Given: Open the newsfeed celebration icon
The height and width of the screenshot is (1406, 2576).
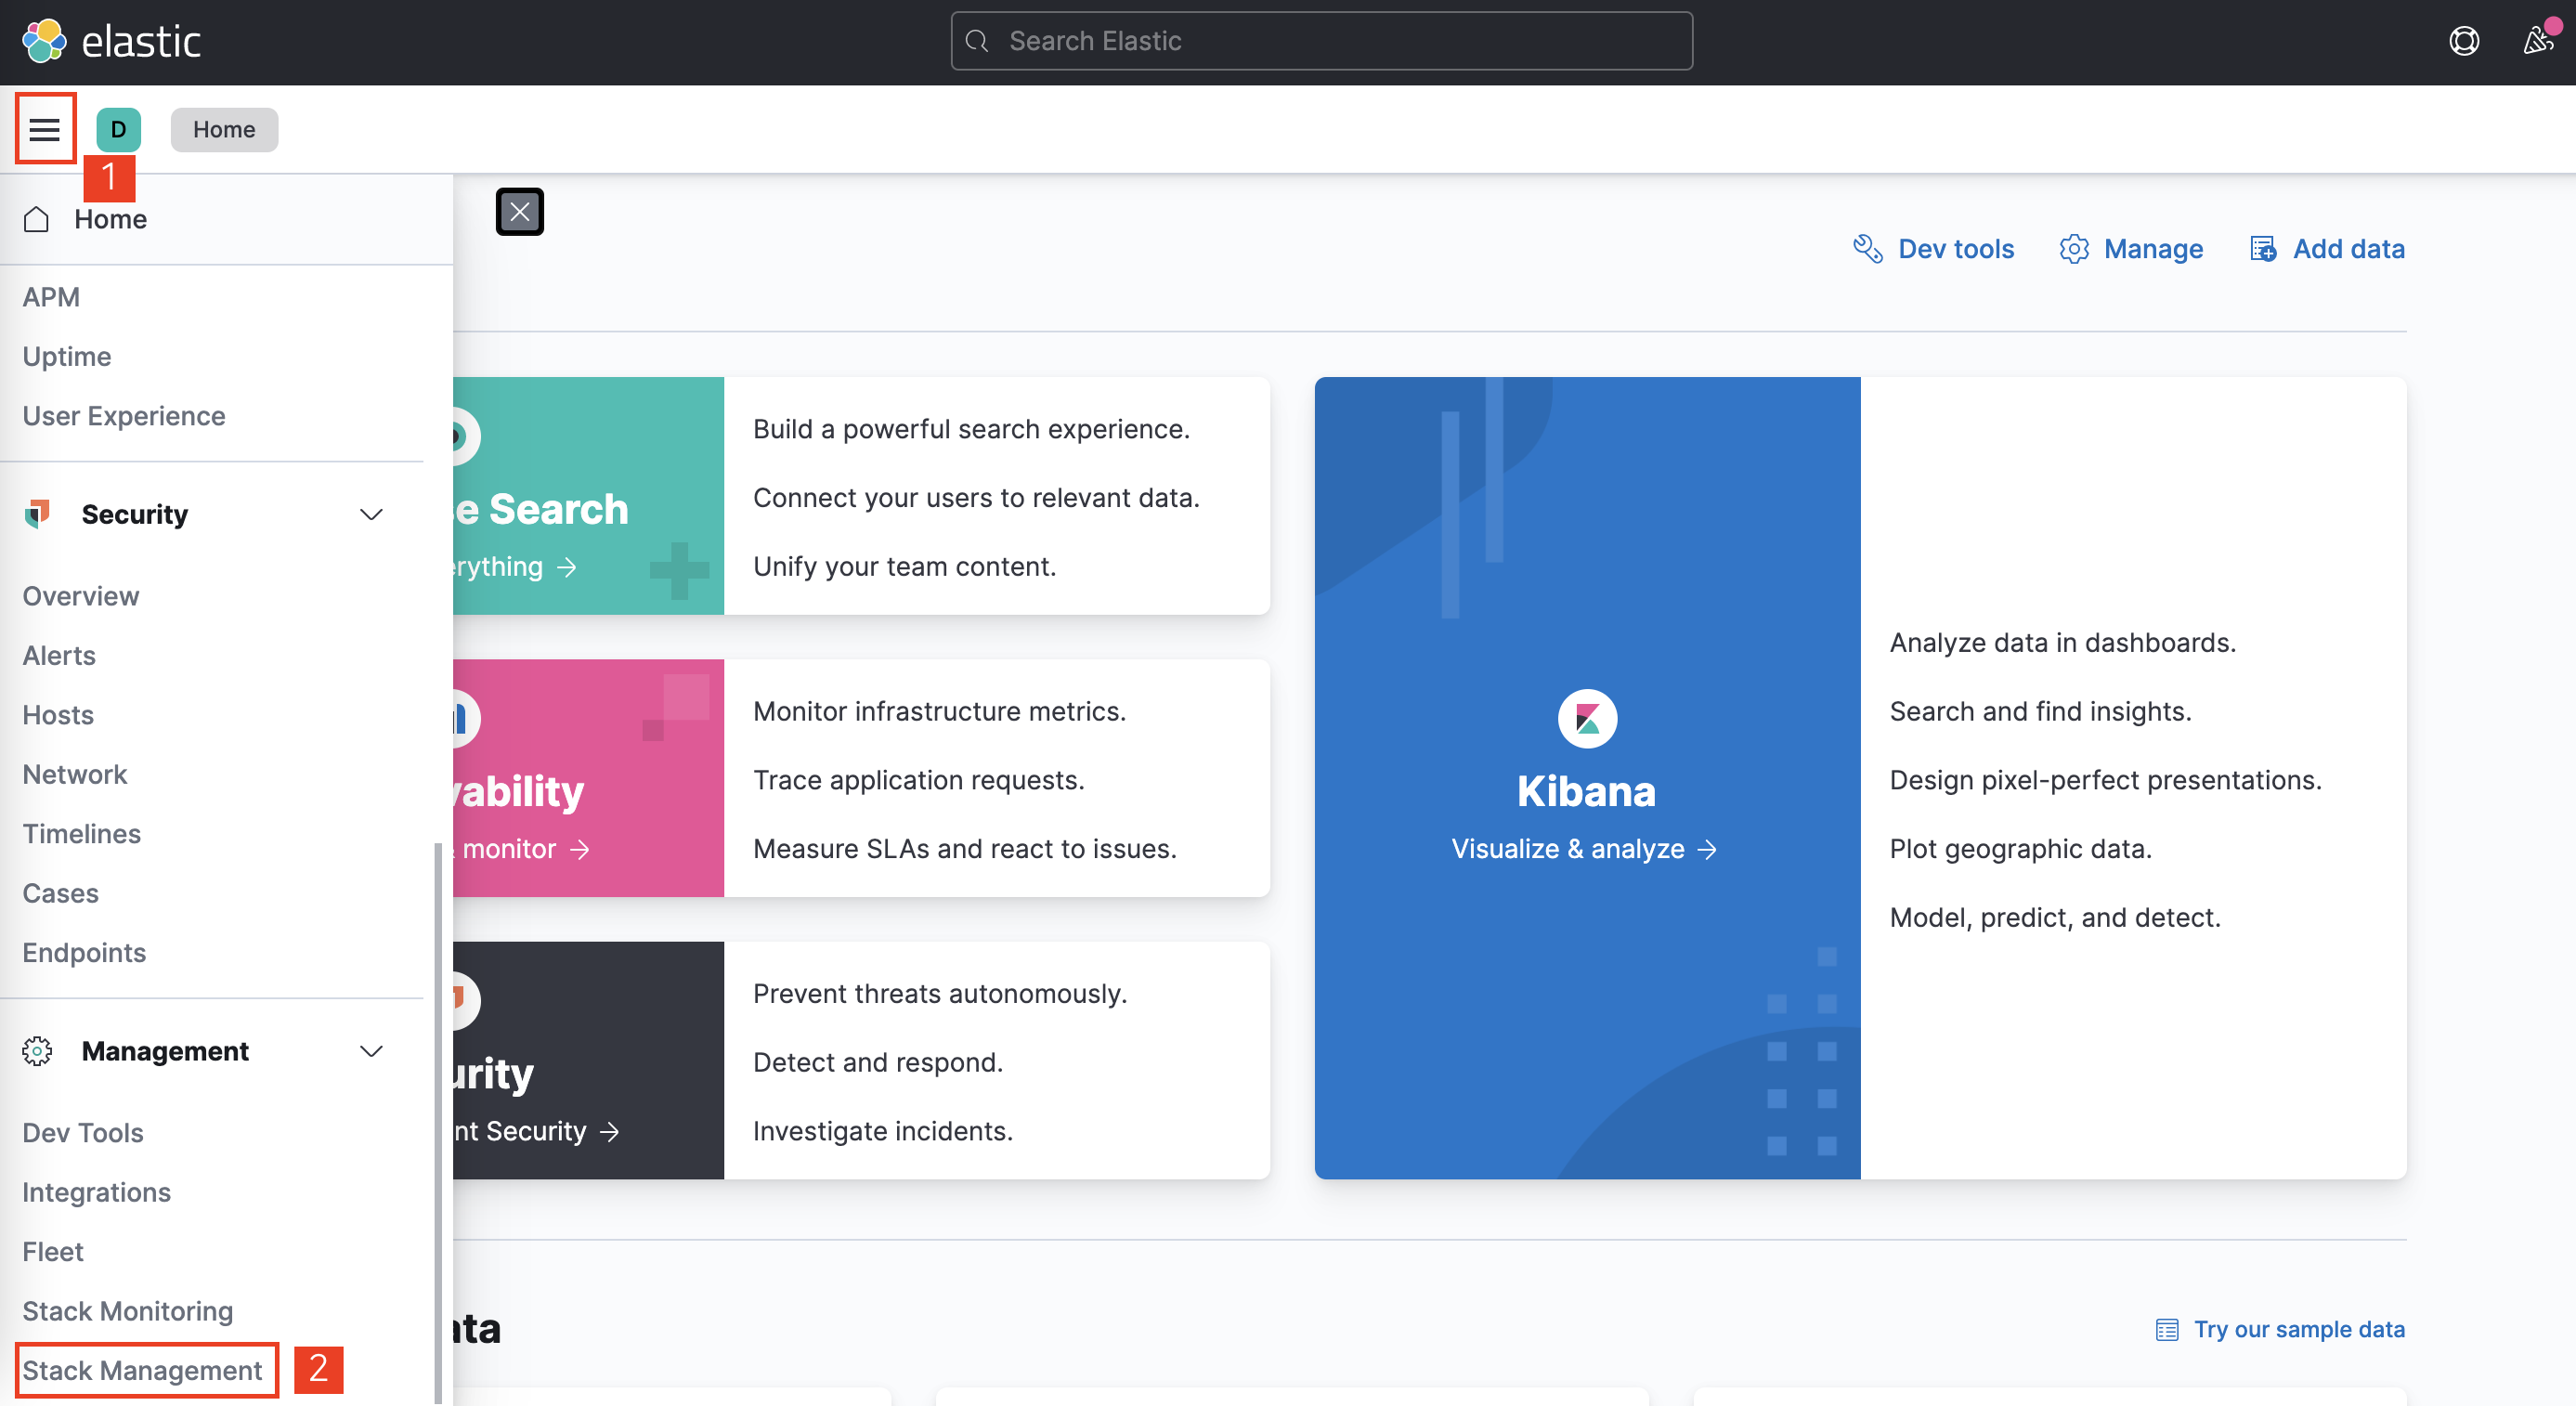Looking at the screenshot, I should click(x=2537, y=41).
